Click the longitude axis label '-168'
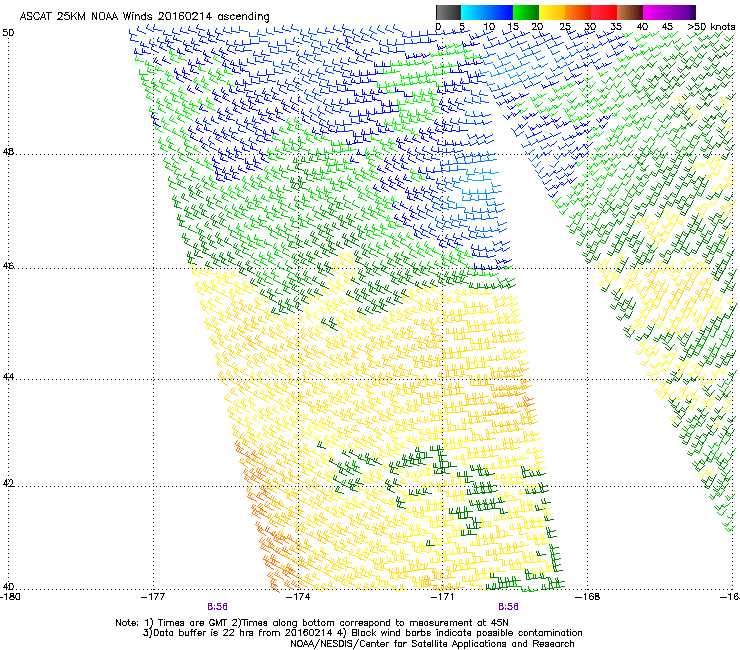740x650 pixels. [x=588, y=597]
